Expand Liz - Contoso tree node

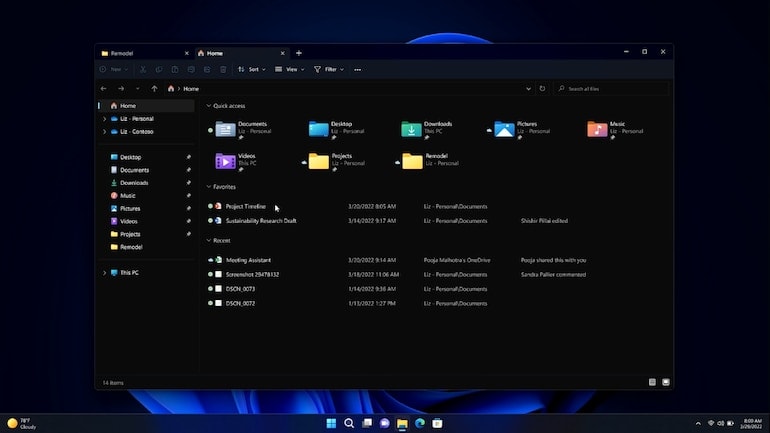point(104,132)
